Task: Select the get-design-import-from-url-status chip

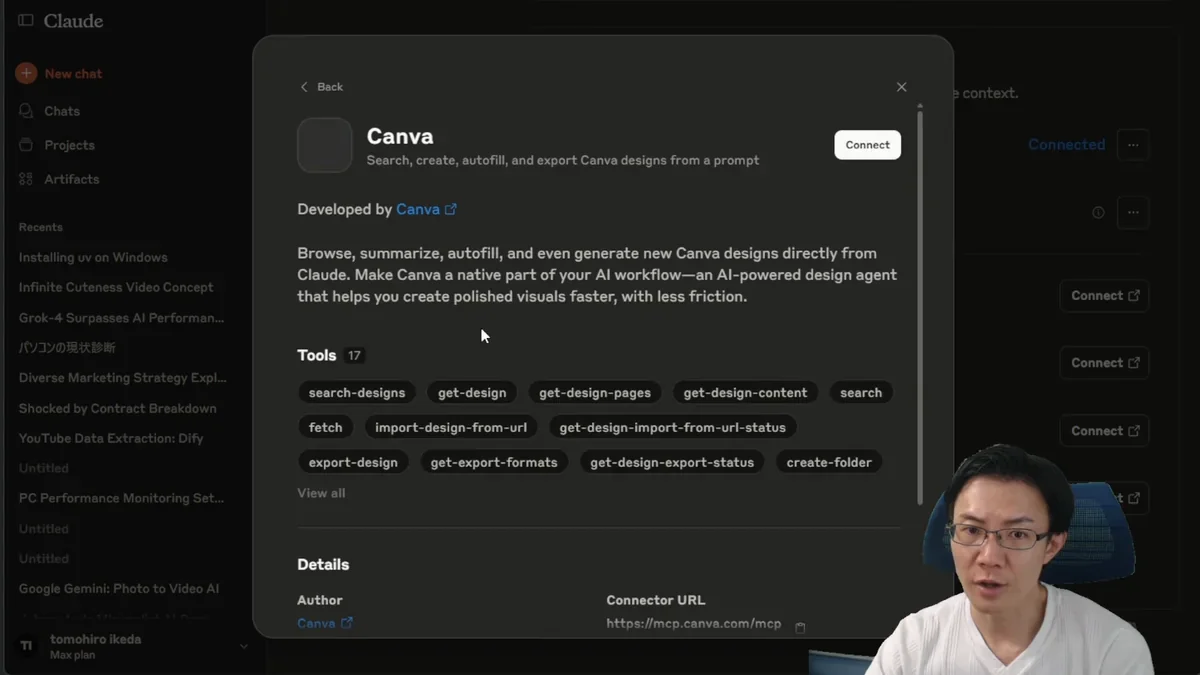Action: point(672,427)
